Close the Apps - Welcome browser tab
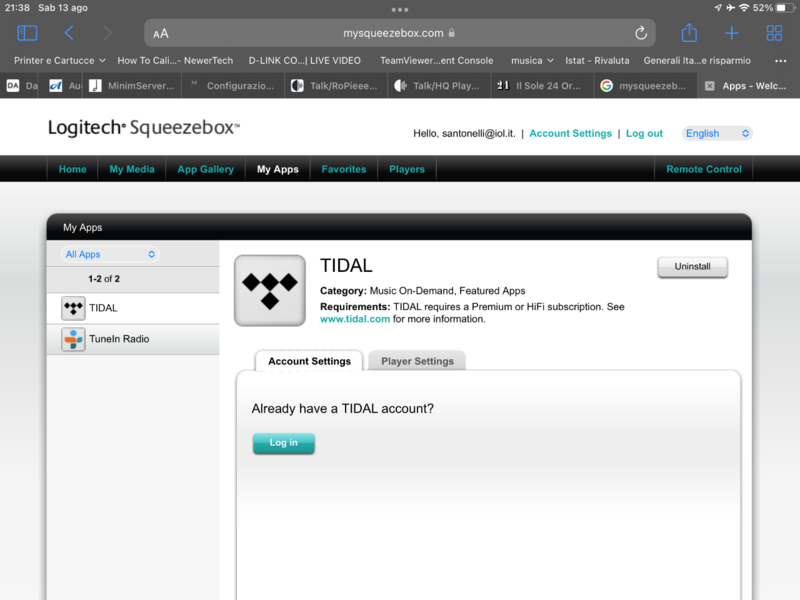The width and height of the screenshot is (800, 600). 709,86
